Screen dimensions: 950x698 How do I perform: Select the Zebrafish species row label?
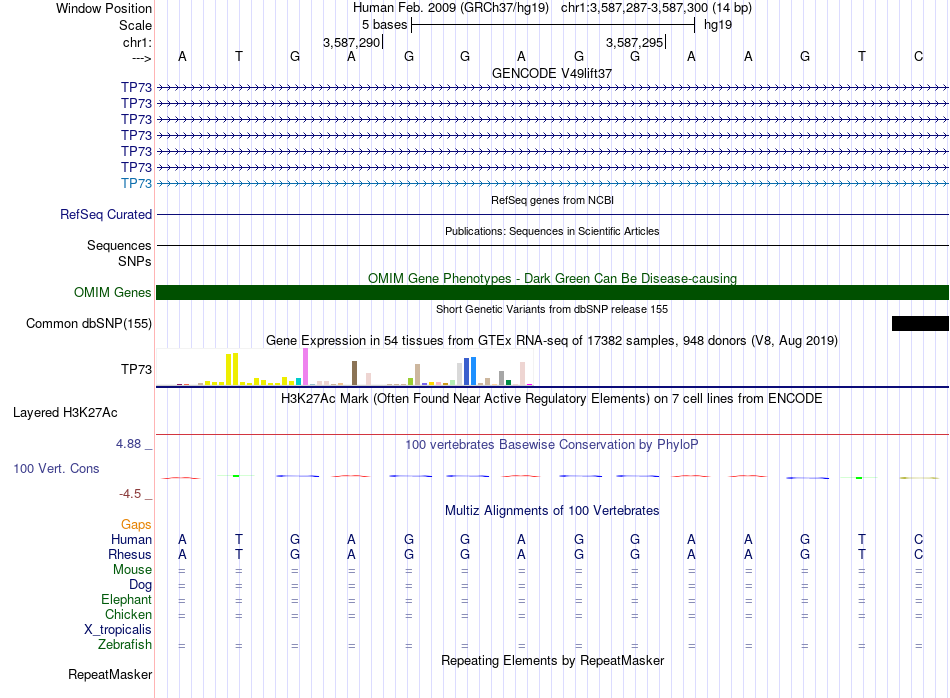[125, 644]
